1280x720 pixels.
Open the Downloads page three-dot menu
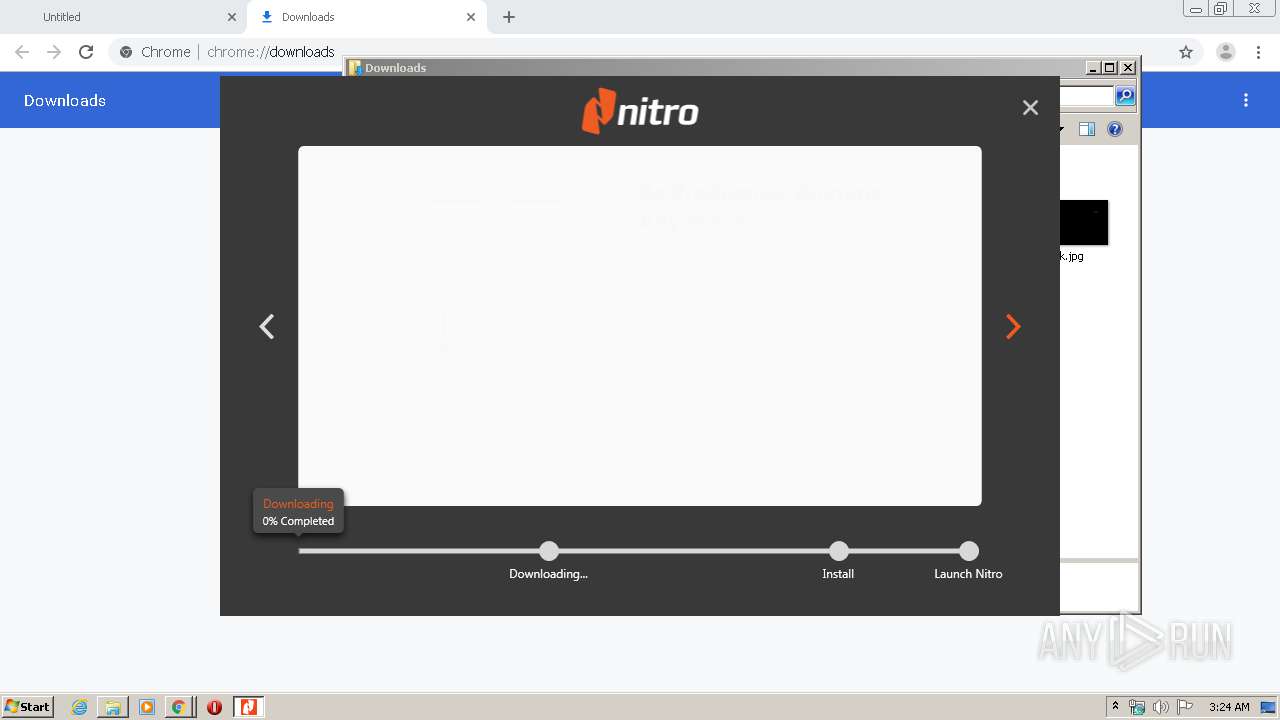click(x=1246, y=100)
